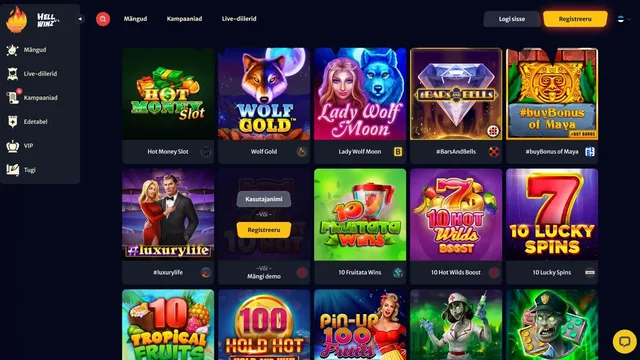This screenshot has width=640, height=360.
Task: Open the Wolf Gold game thumbnail
Action: (x=264, y=94)
